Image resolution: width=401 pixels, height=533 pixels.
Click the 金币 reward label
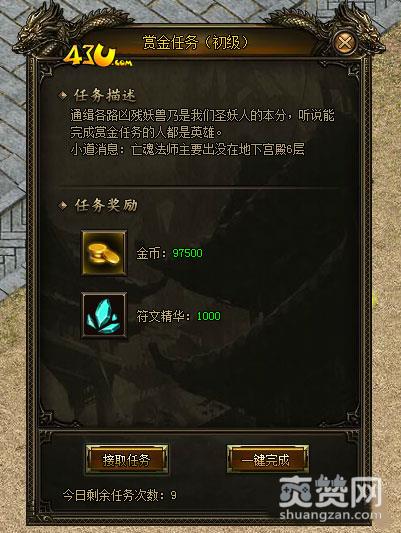151,253
